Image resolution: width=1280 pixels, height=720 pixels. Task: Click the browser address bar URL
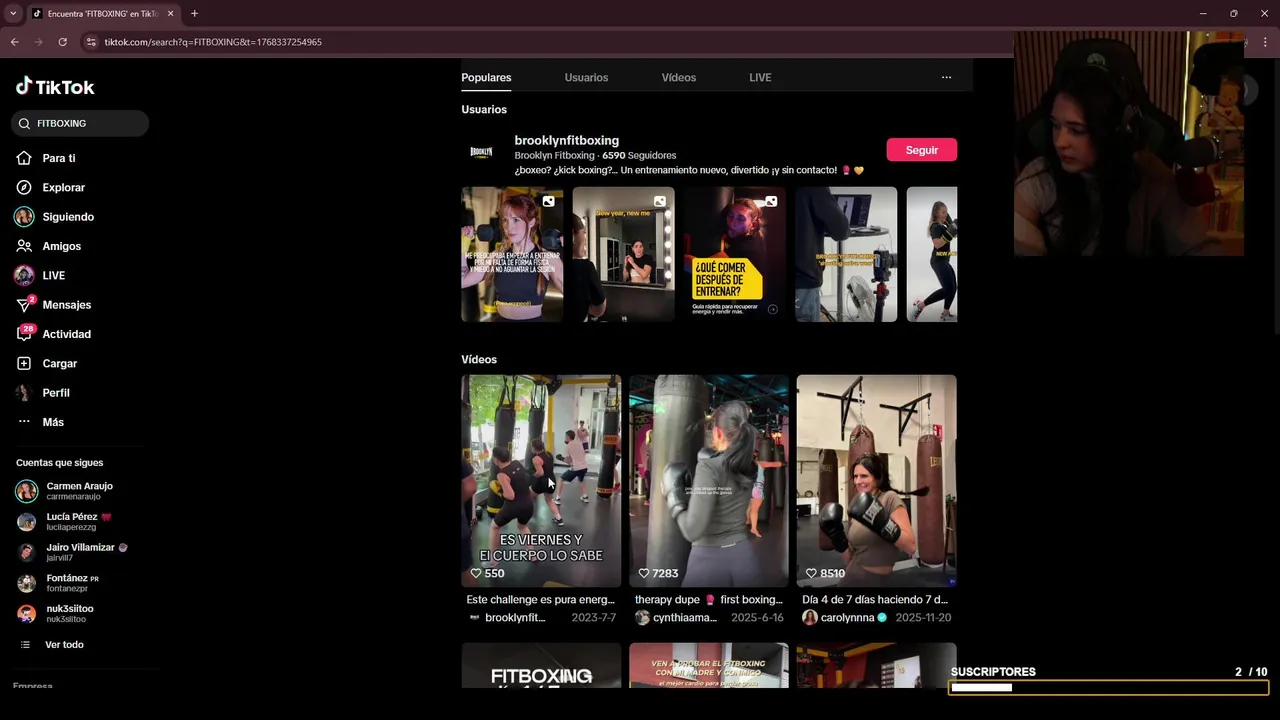[x=213, y=42]
